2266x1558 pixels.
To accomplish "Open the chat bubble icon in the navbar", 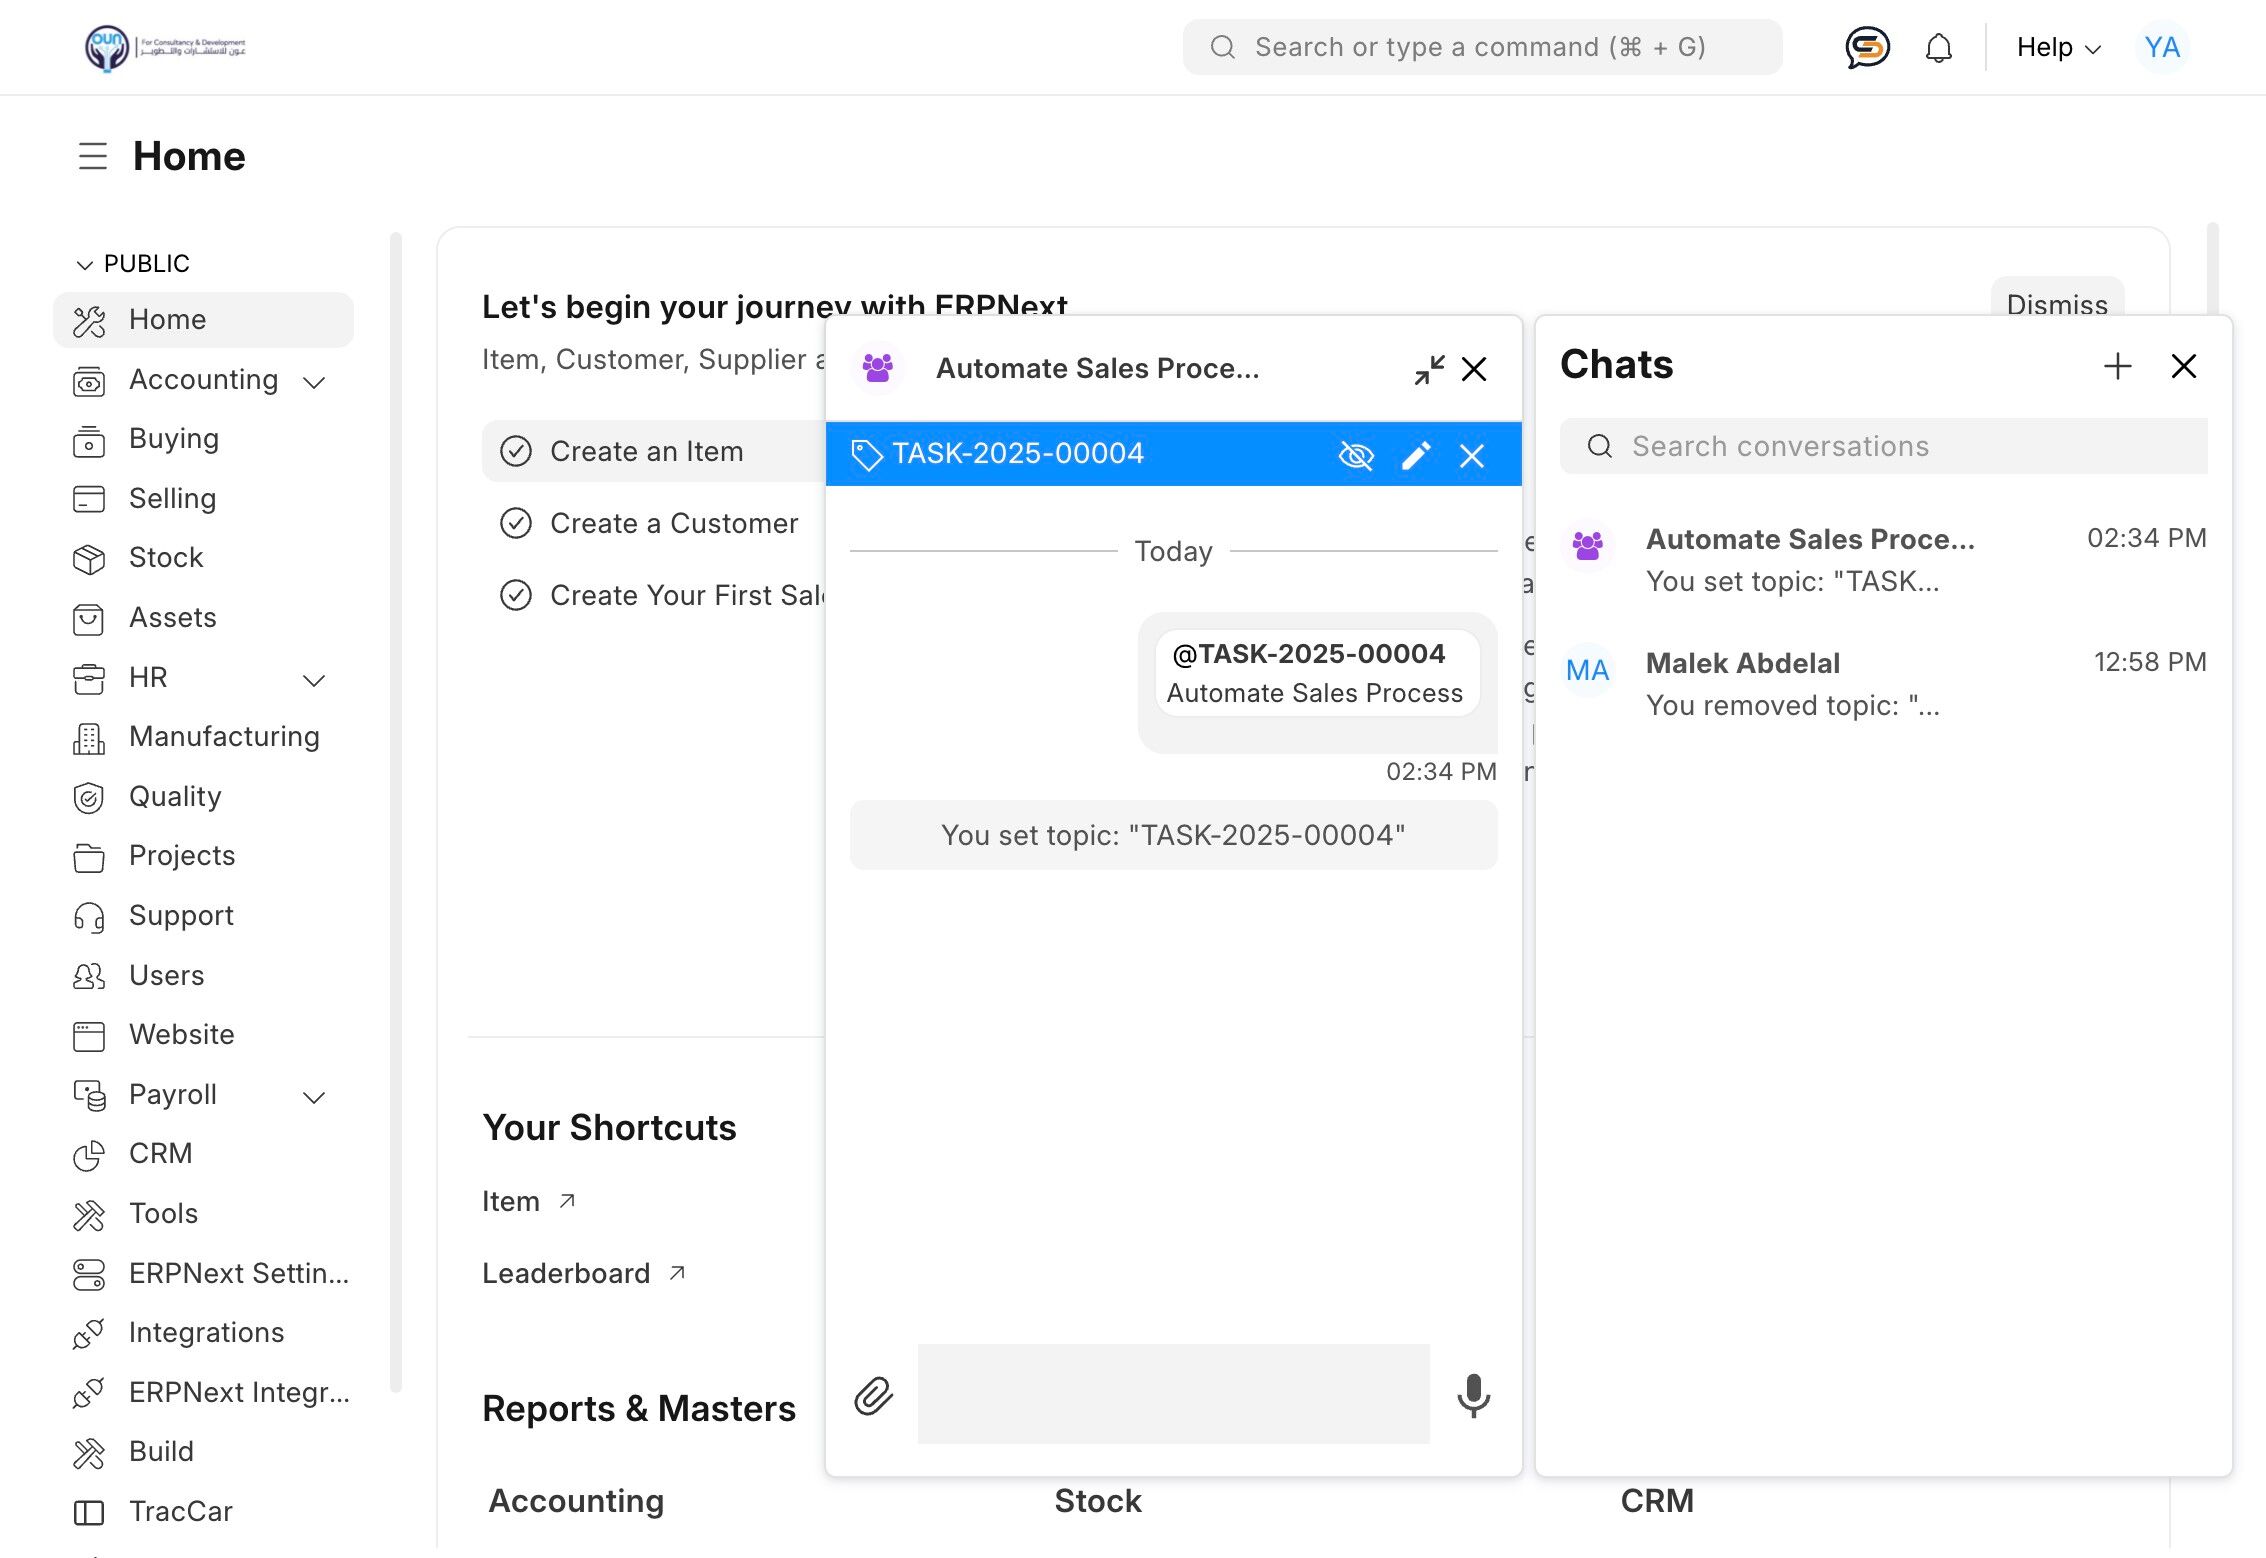I will pyautogui.click(x=1866, y=47).
